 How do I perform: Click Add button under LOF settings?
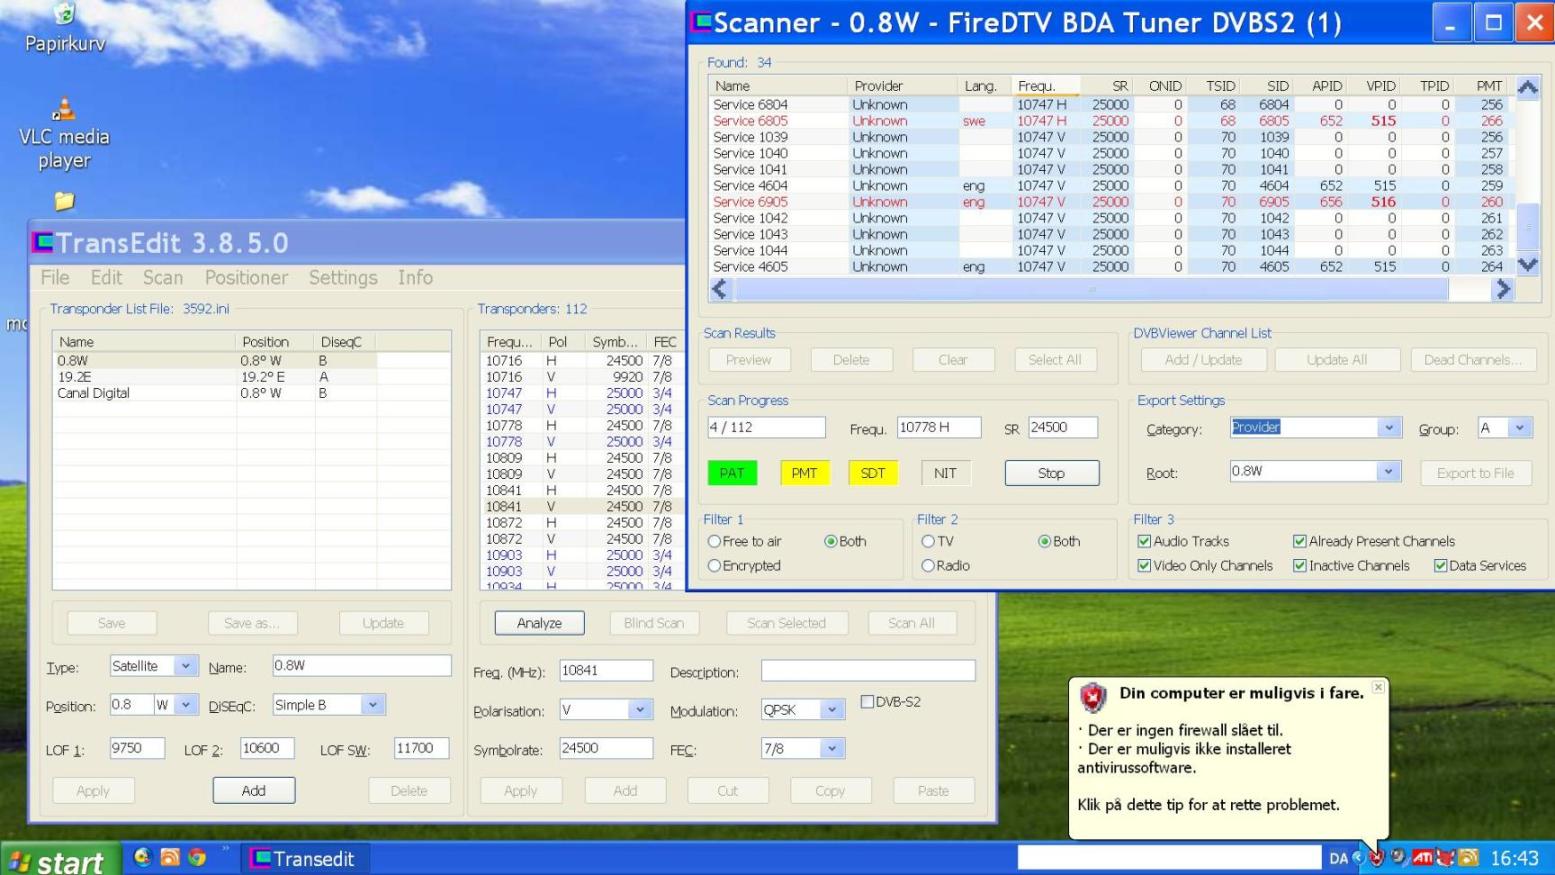point(253,790)
